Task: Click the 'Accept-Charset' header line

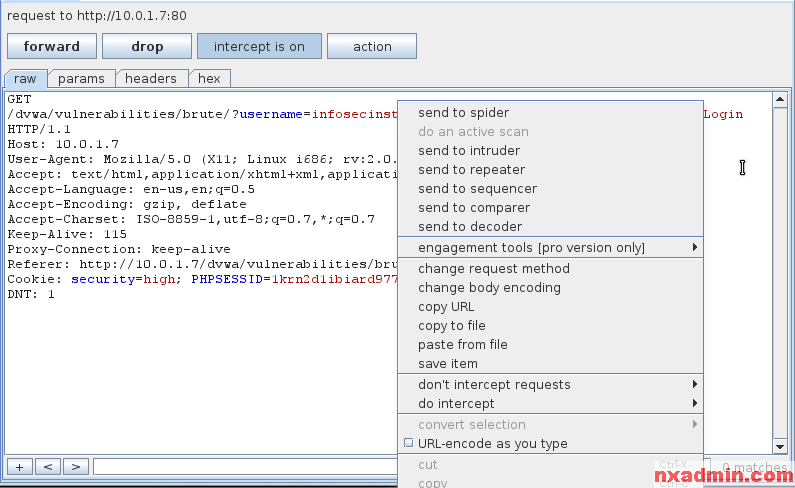Action: pos(191,219)
